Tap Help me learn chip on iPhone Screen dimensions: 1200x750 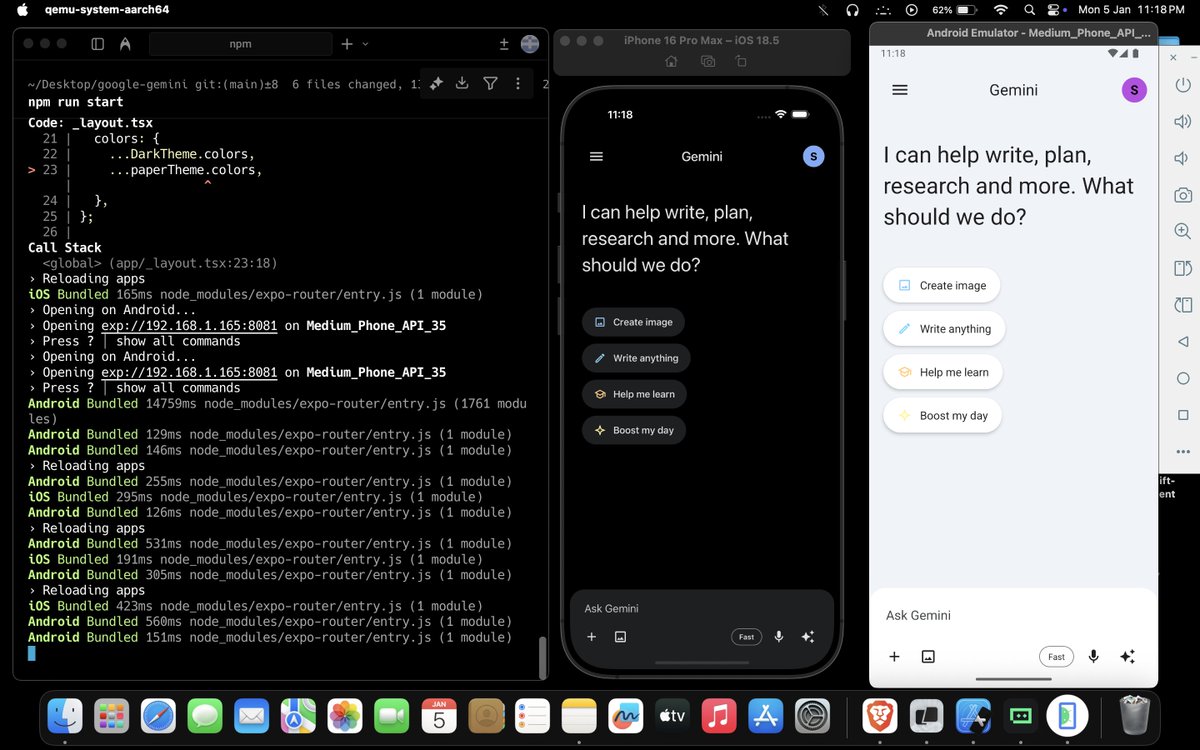634,394
